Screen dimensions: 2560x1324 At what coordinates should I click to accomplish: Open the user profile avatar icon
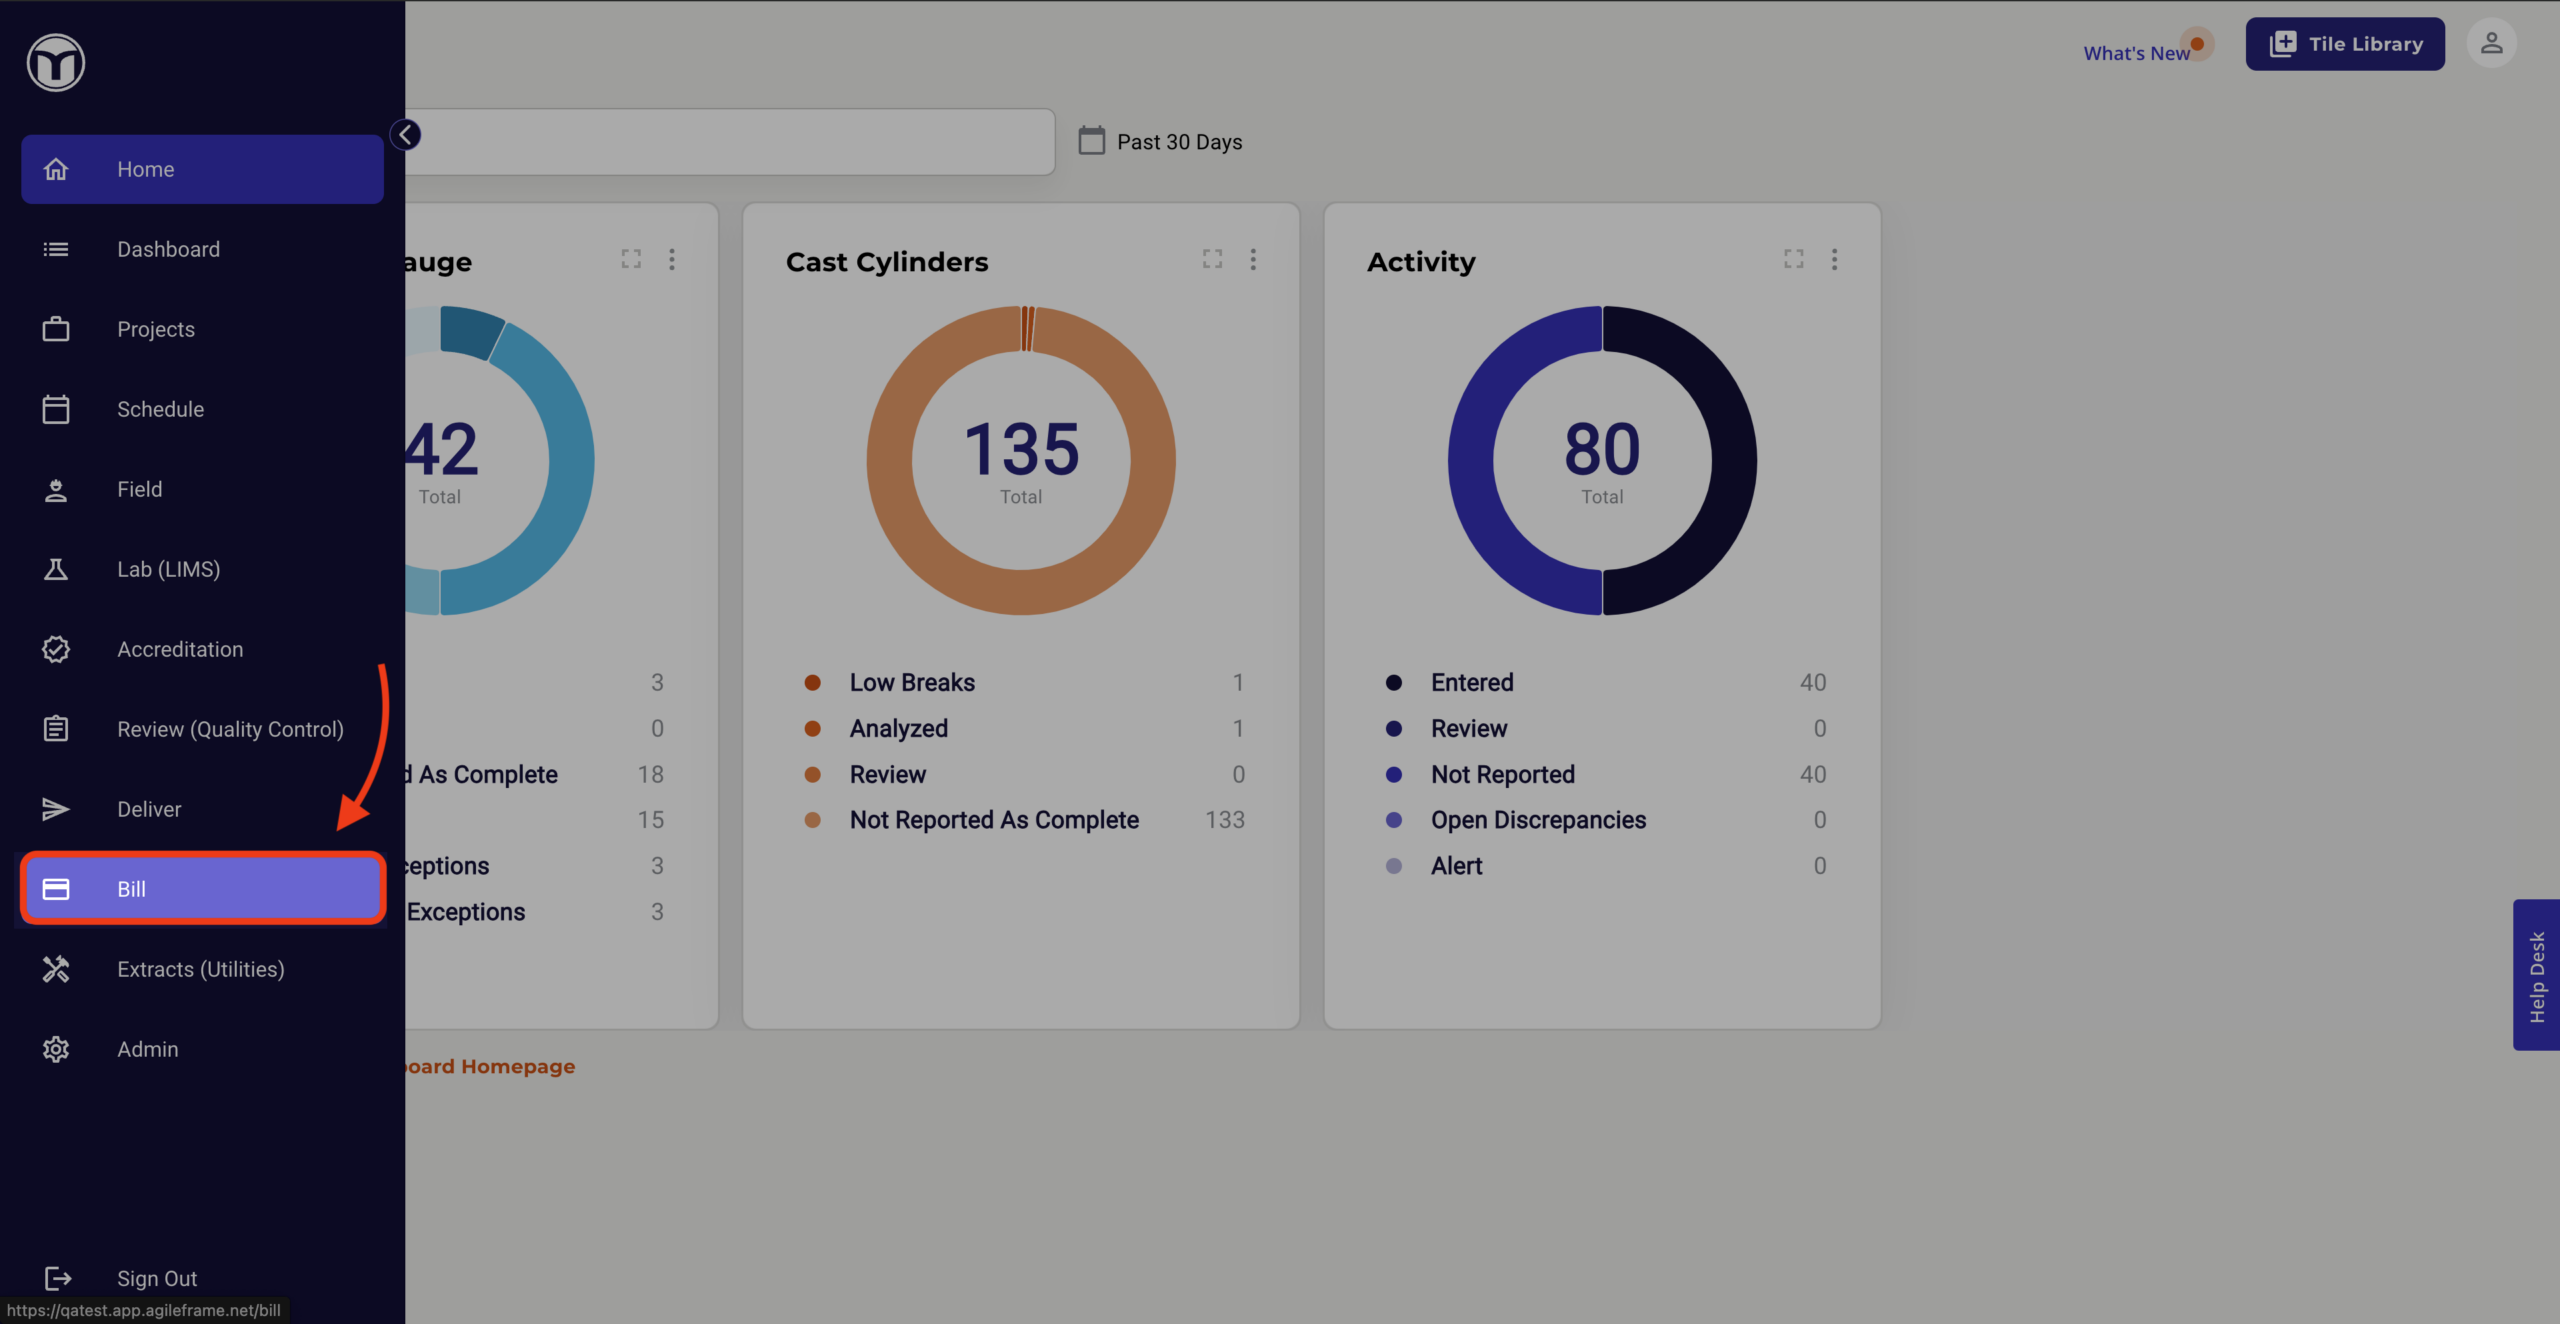pyautogui.click(x=2491, y=44)
